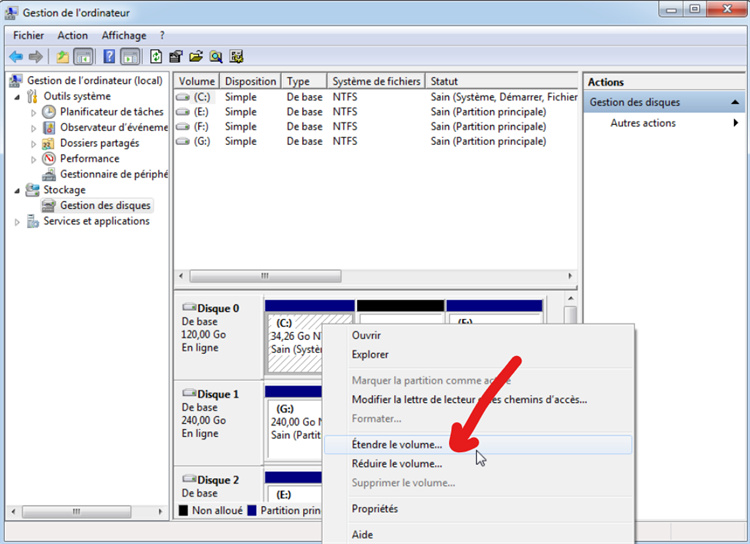Choose Étendre le volume... in context menu
Screen dimensions: 750x544
tap(478, 444)
